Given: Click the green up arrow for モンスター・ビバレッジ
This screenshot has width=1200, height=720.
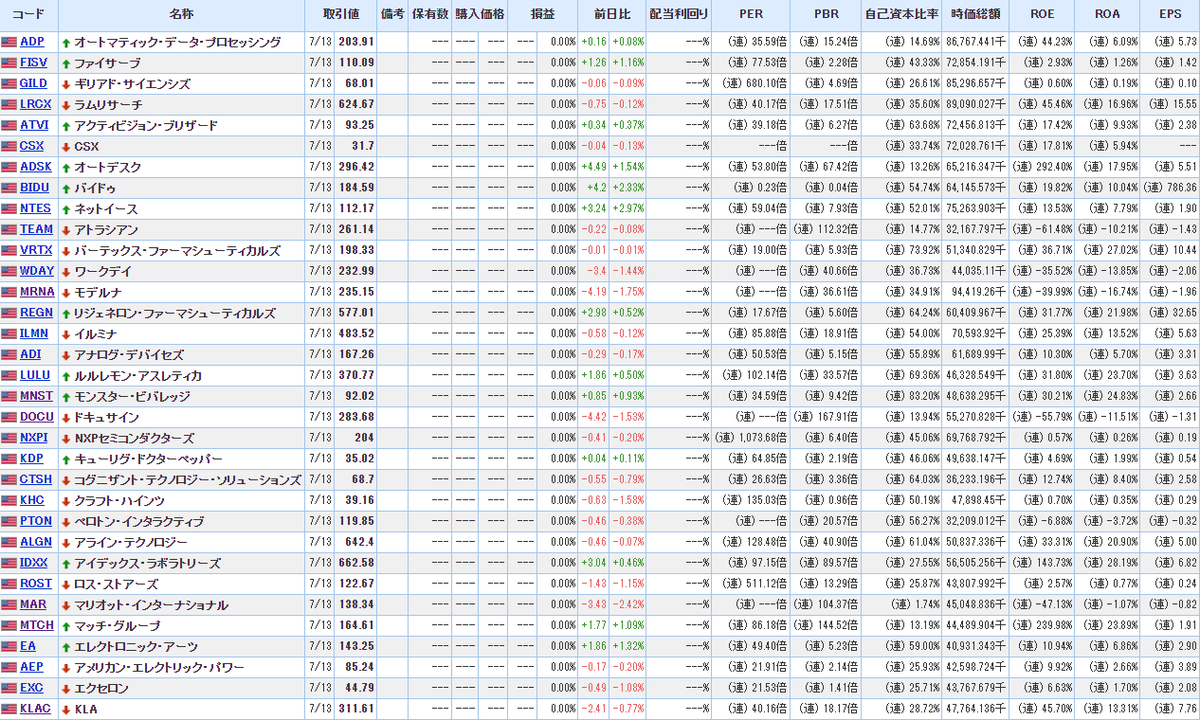Looking at the screenshot, I should (66, 396).
